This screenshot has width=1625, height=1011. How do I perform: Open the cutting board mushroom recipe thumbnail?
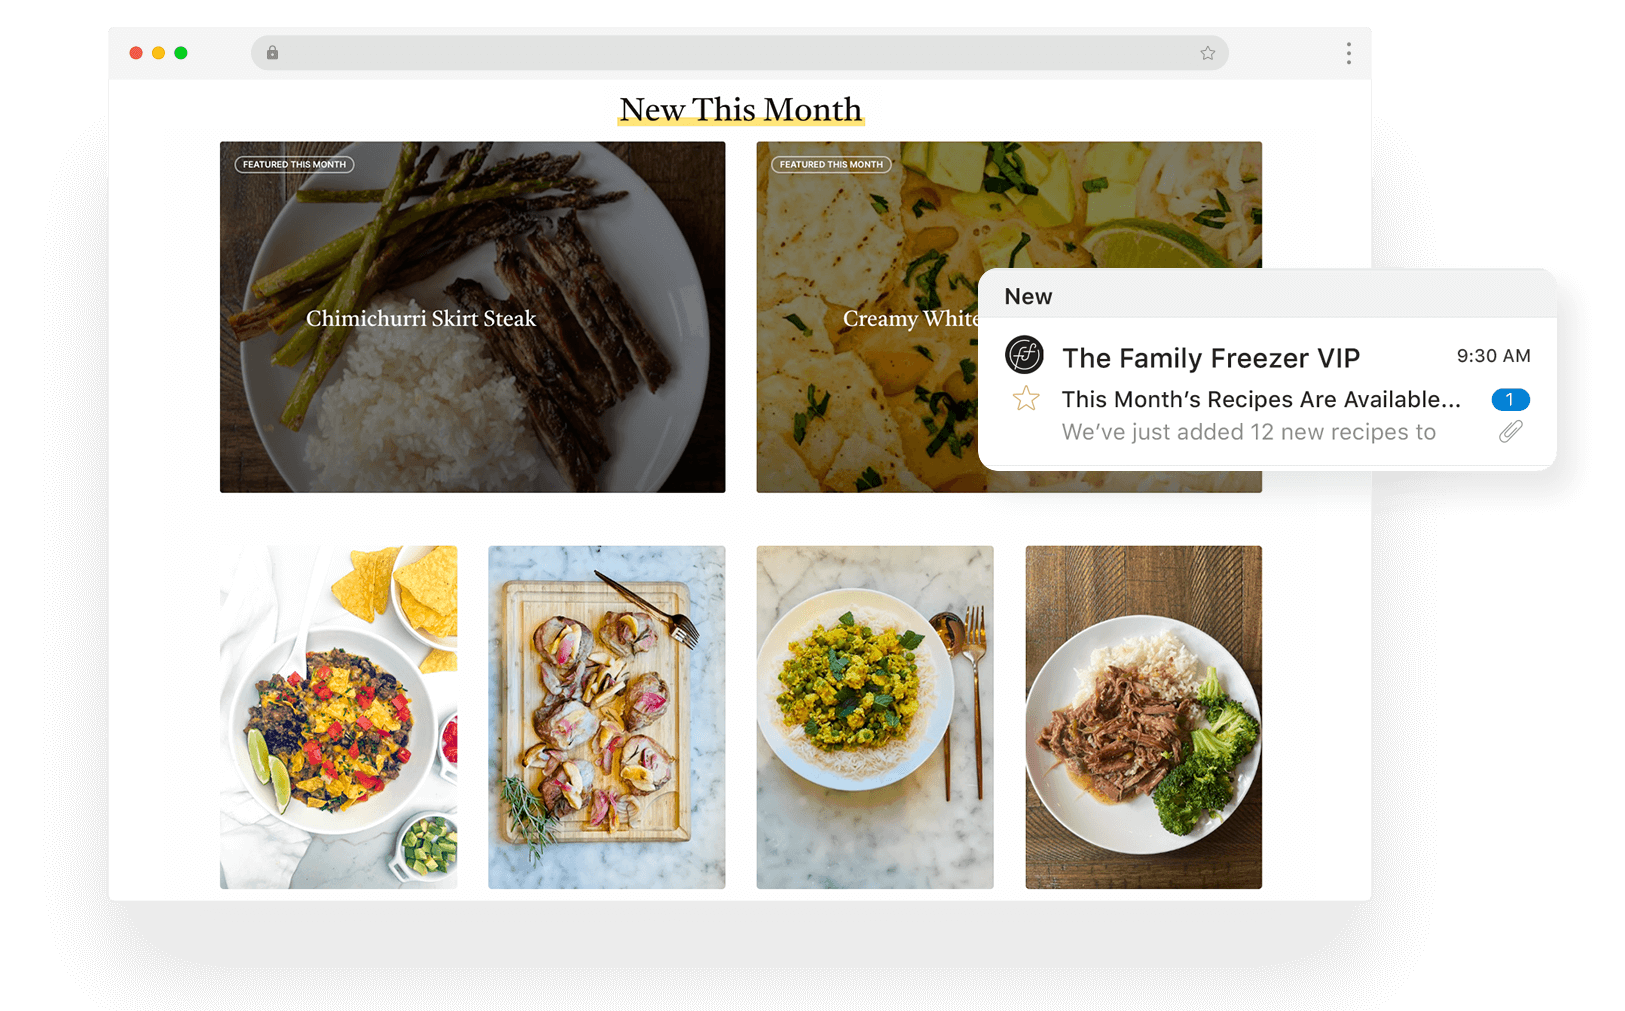click(606, 717)
